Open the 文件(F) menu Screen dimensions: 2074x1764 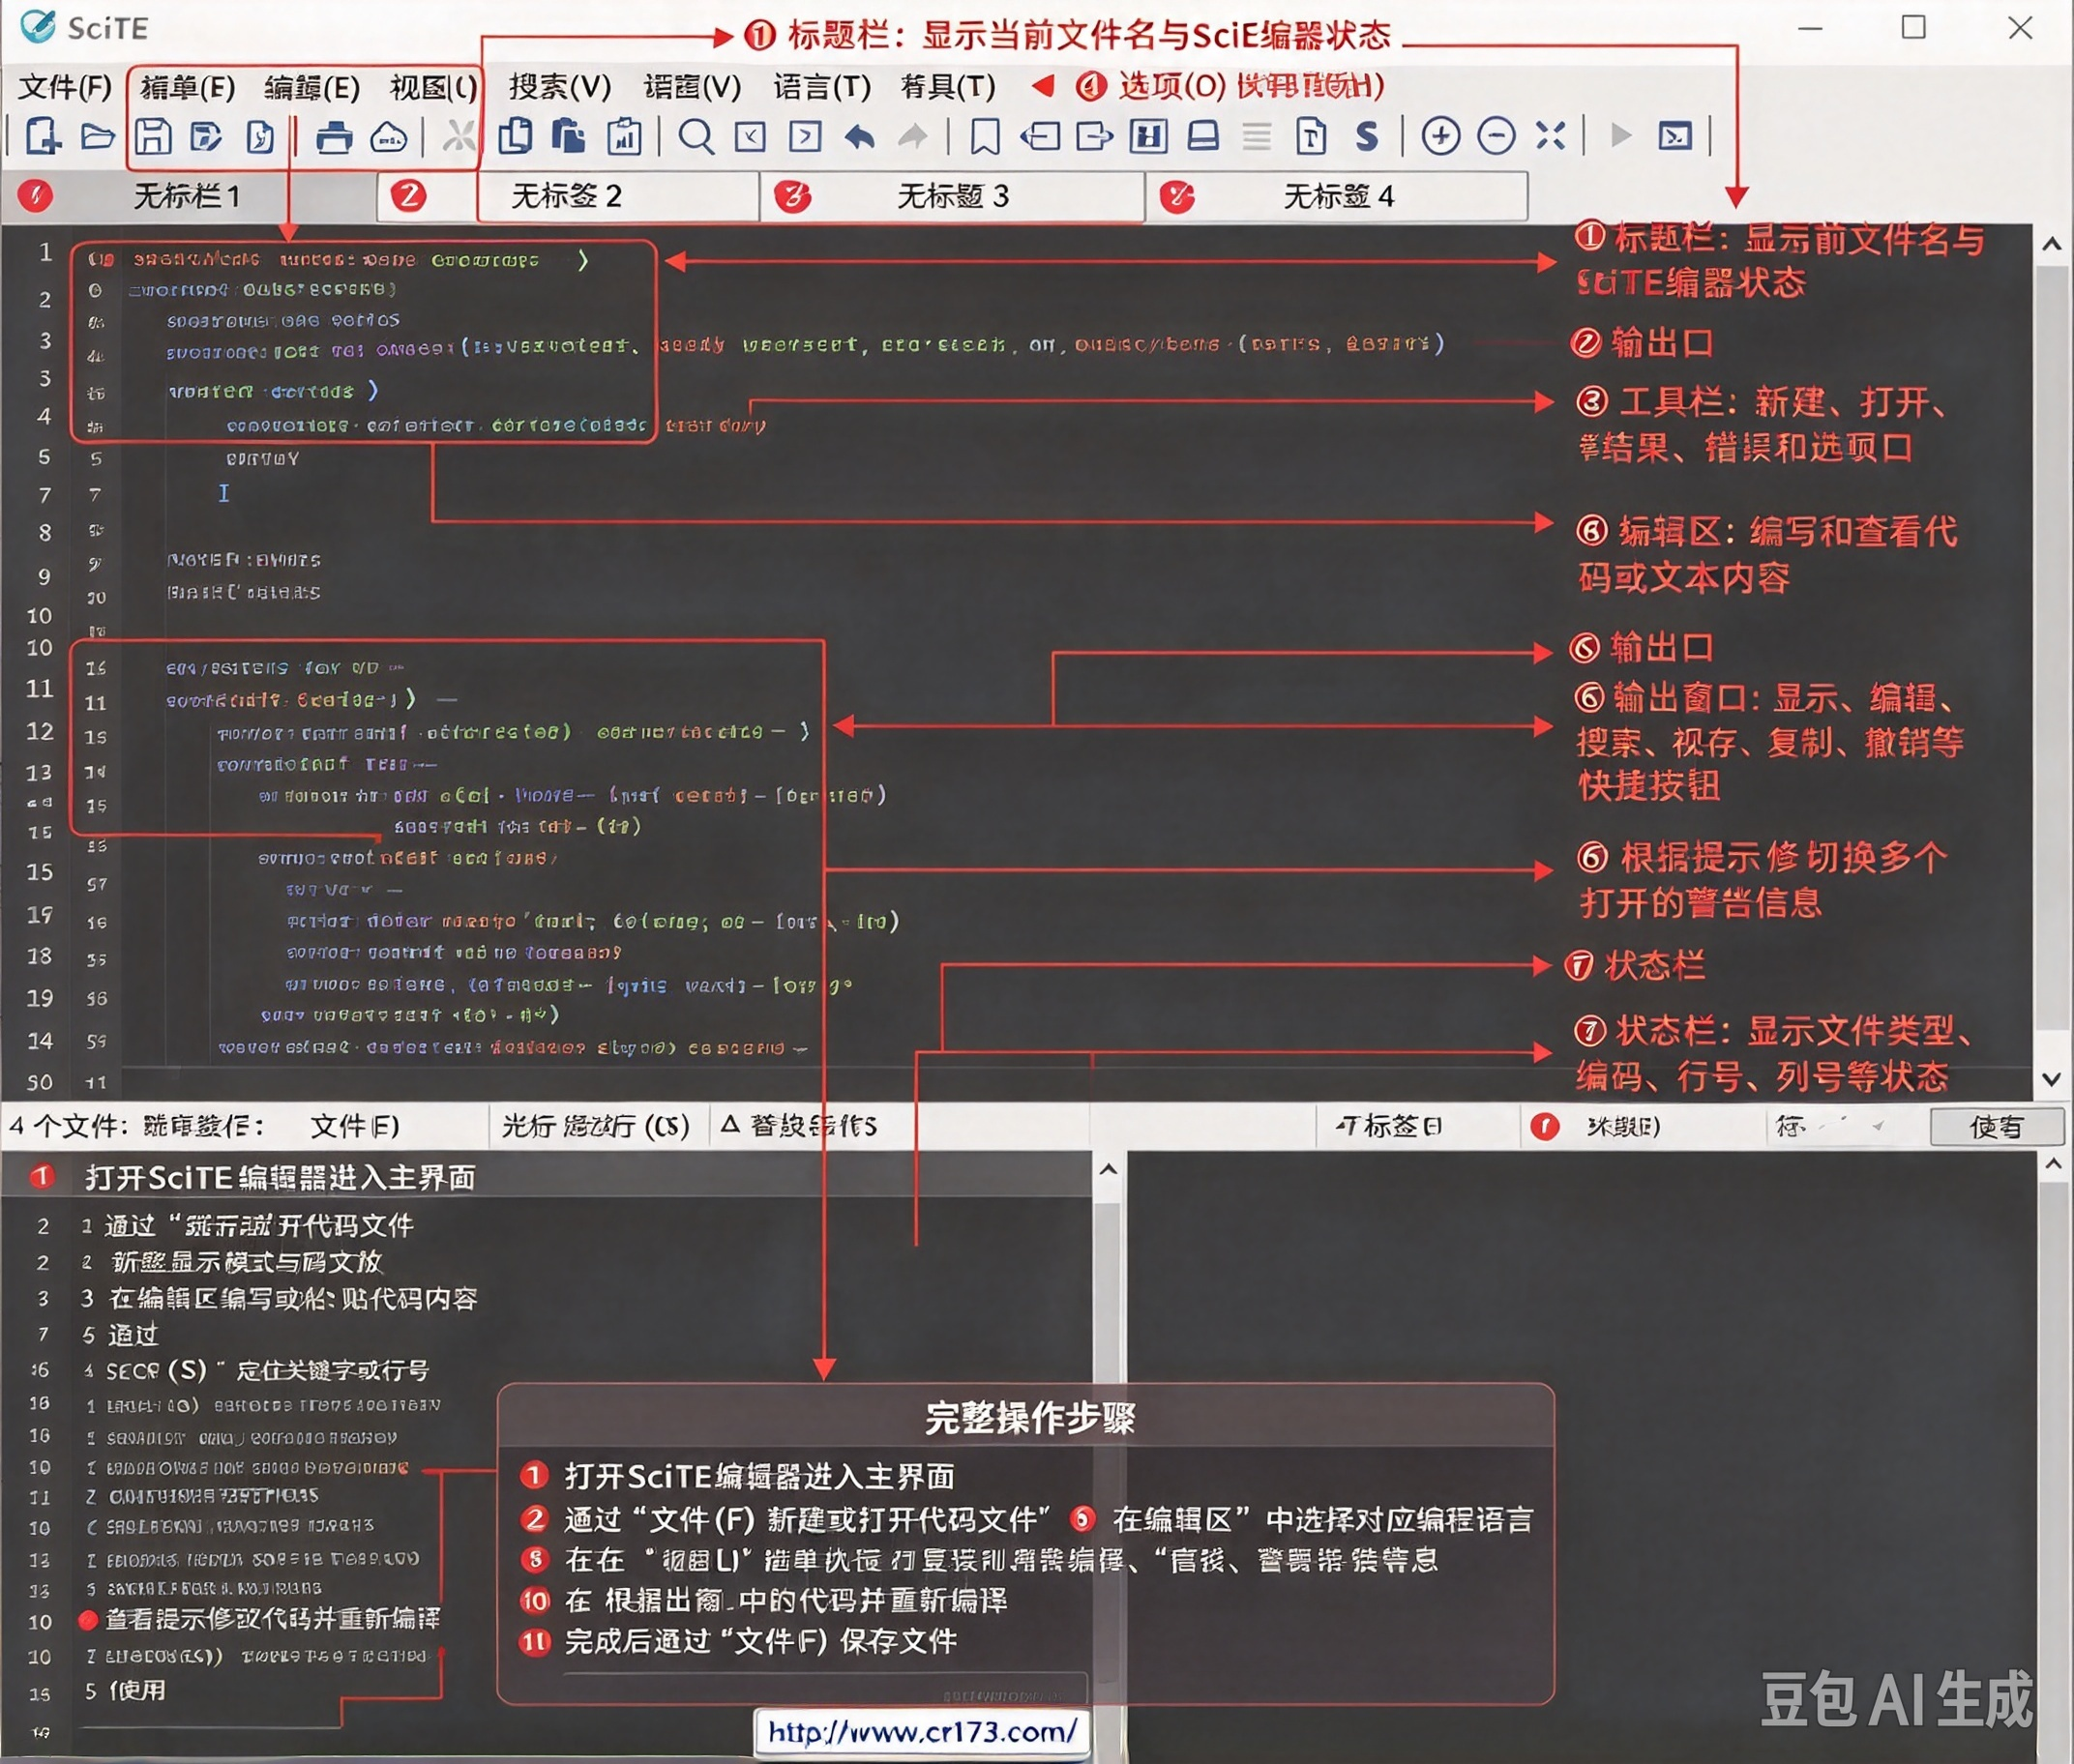(x=66, y=87)
